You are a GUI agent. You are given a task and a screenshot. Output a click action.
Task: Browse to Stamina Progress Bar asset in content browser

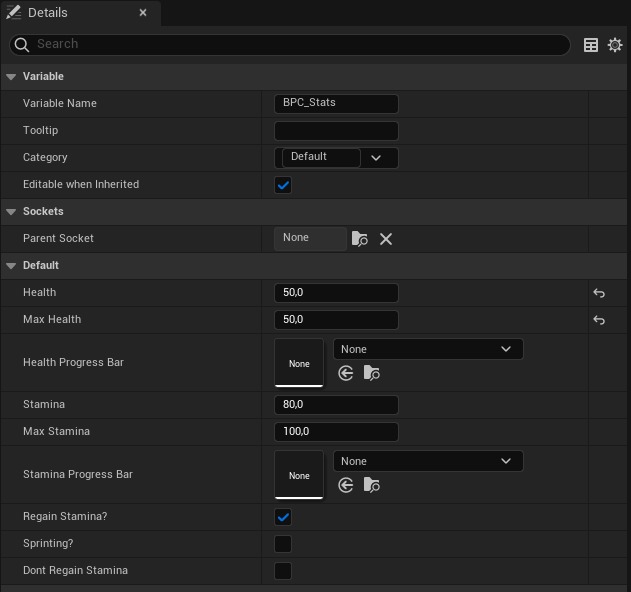pos(372,485)
